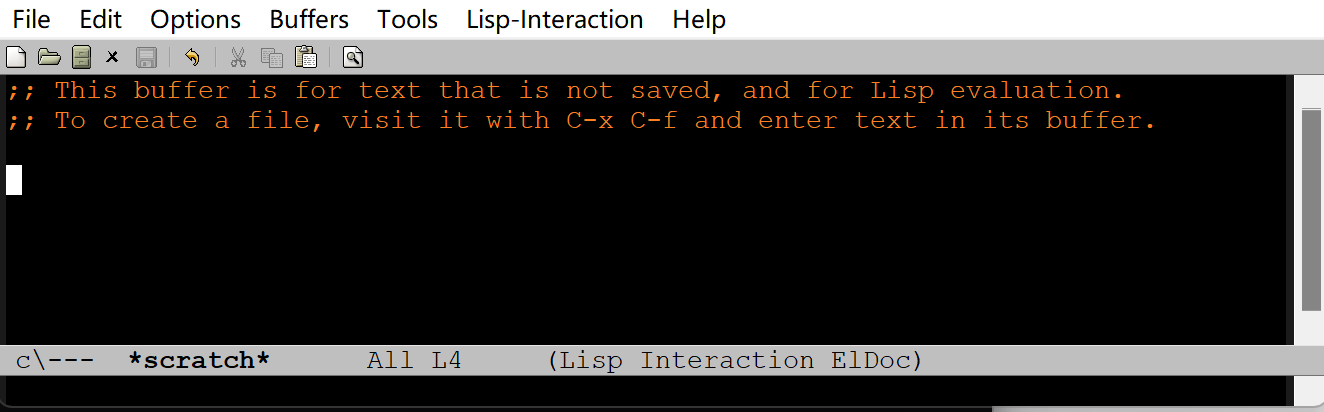1324x412 pixels.
Task: Open the Buffers menu
Action: pyautogui.click(x=309, y=19)
